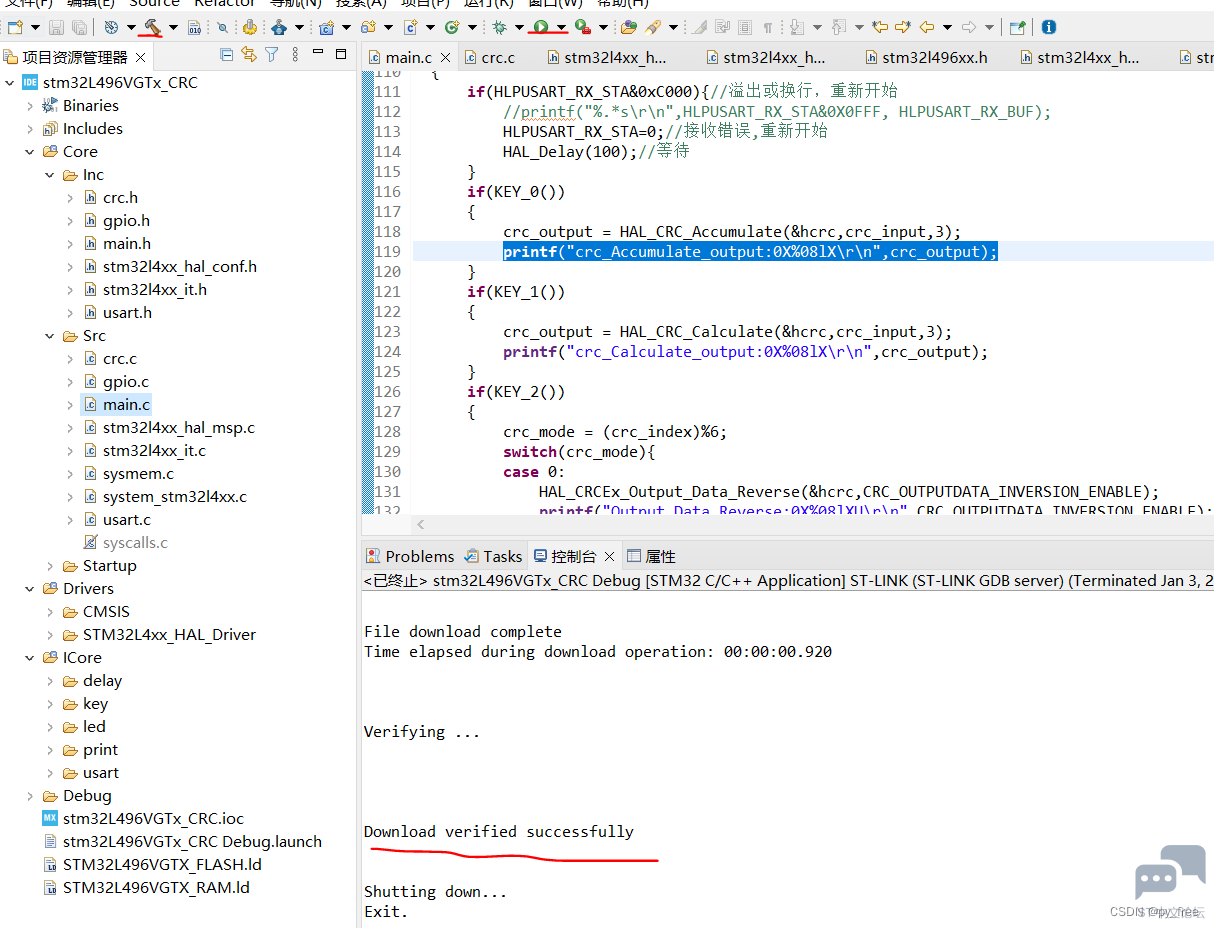
Task: Select usart.c in the Src folder
Action: (127, 520)
